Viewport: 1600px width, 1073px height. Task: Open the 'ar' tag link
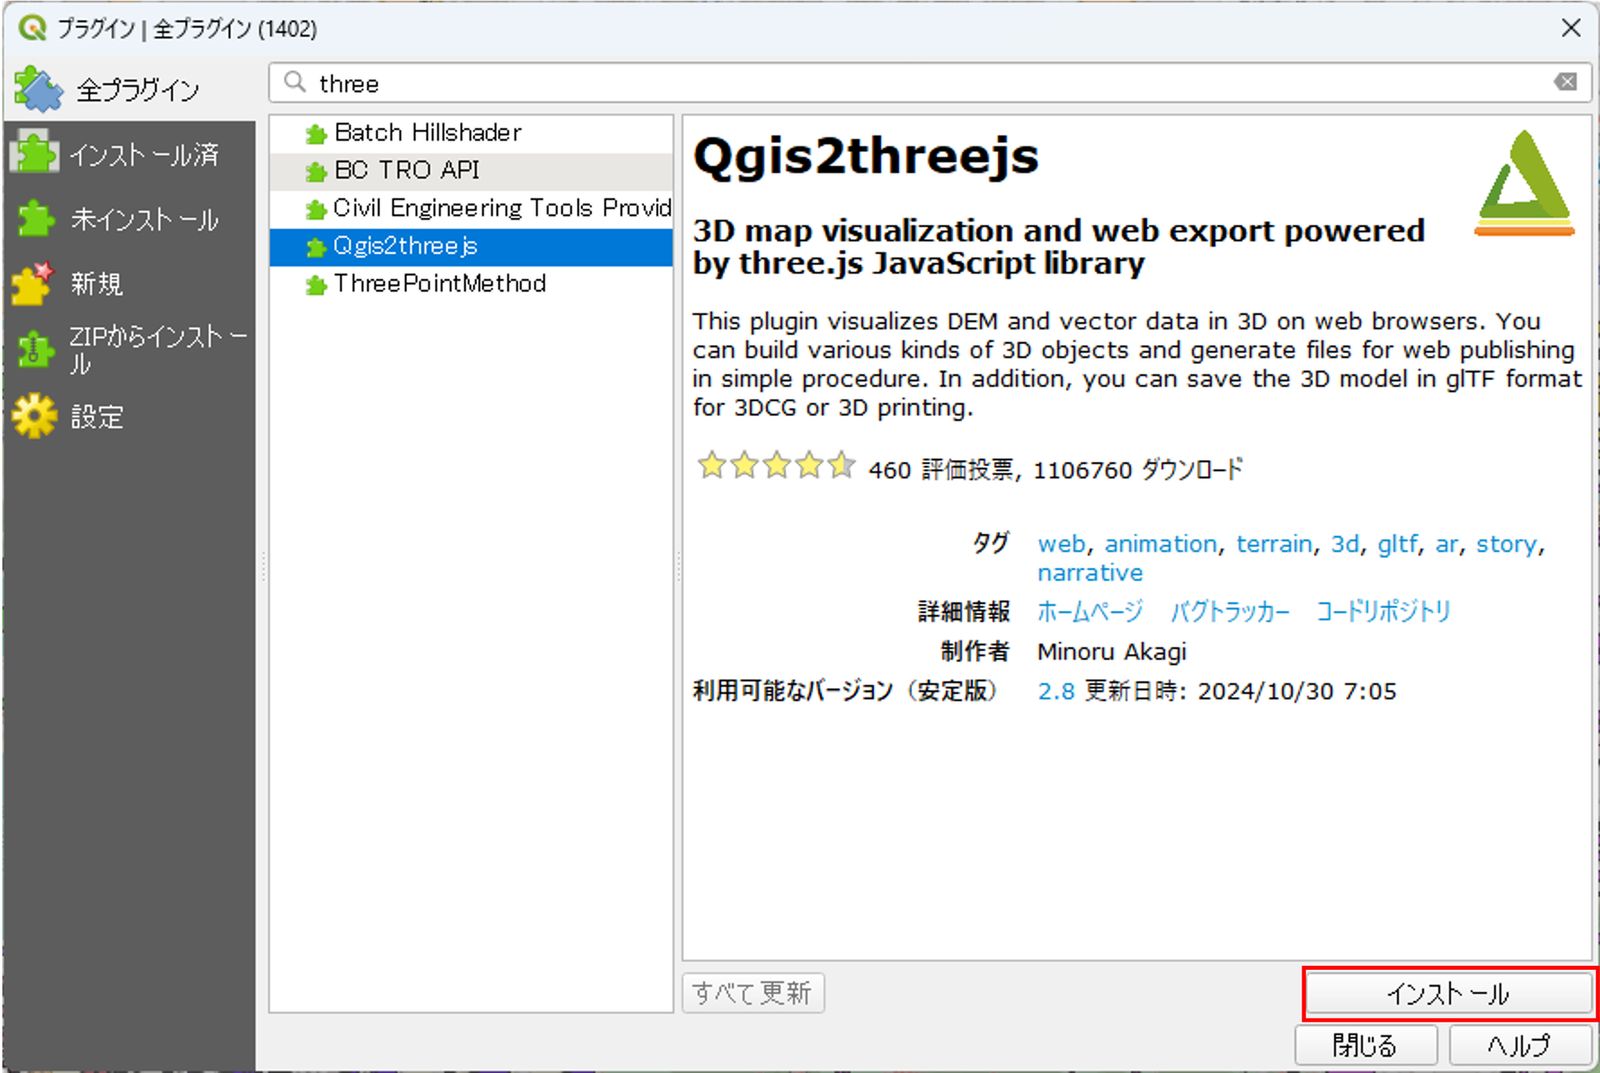point(1447,544)
